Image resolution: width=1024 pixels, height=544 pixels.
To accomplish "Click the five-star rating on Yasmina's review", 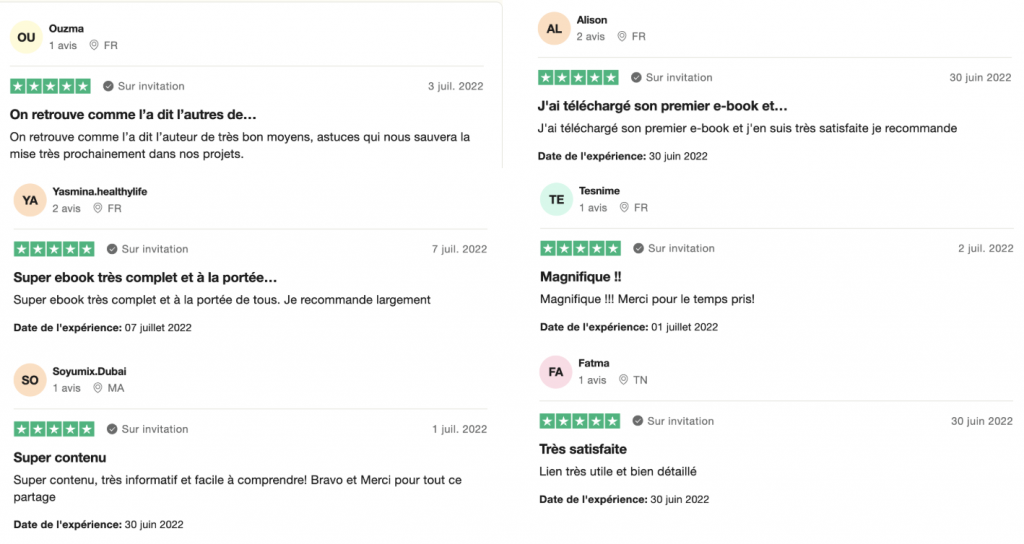I will 54,249.
